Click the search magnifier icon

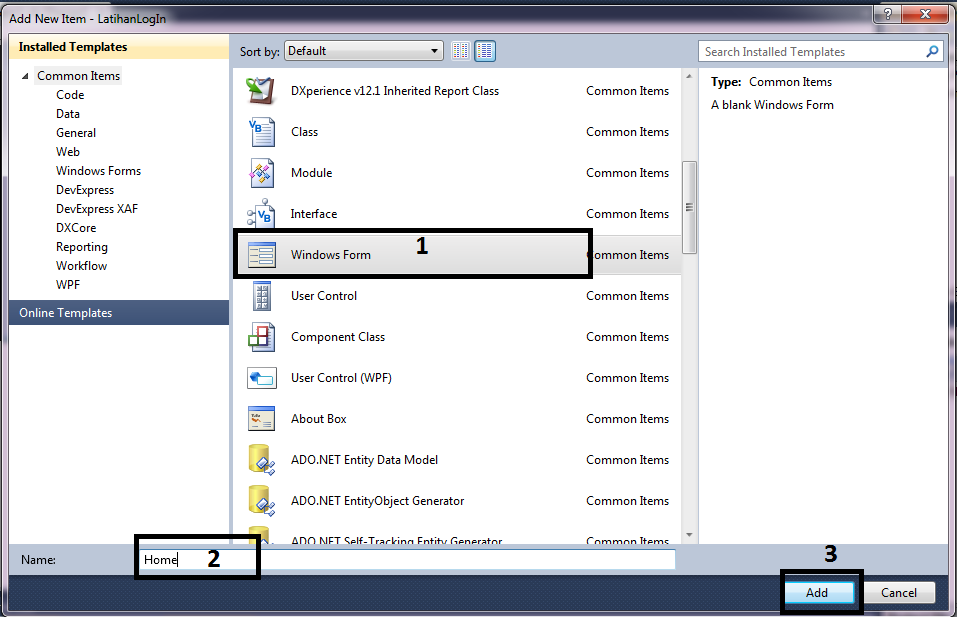click(x=931, y=51)
